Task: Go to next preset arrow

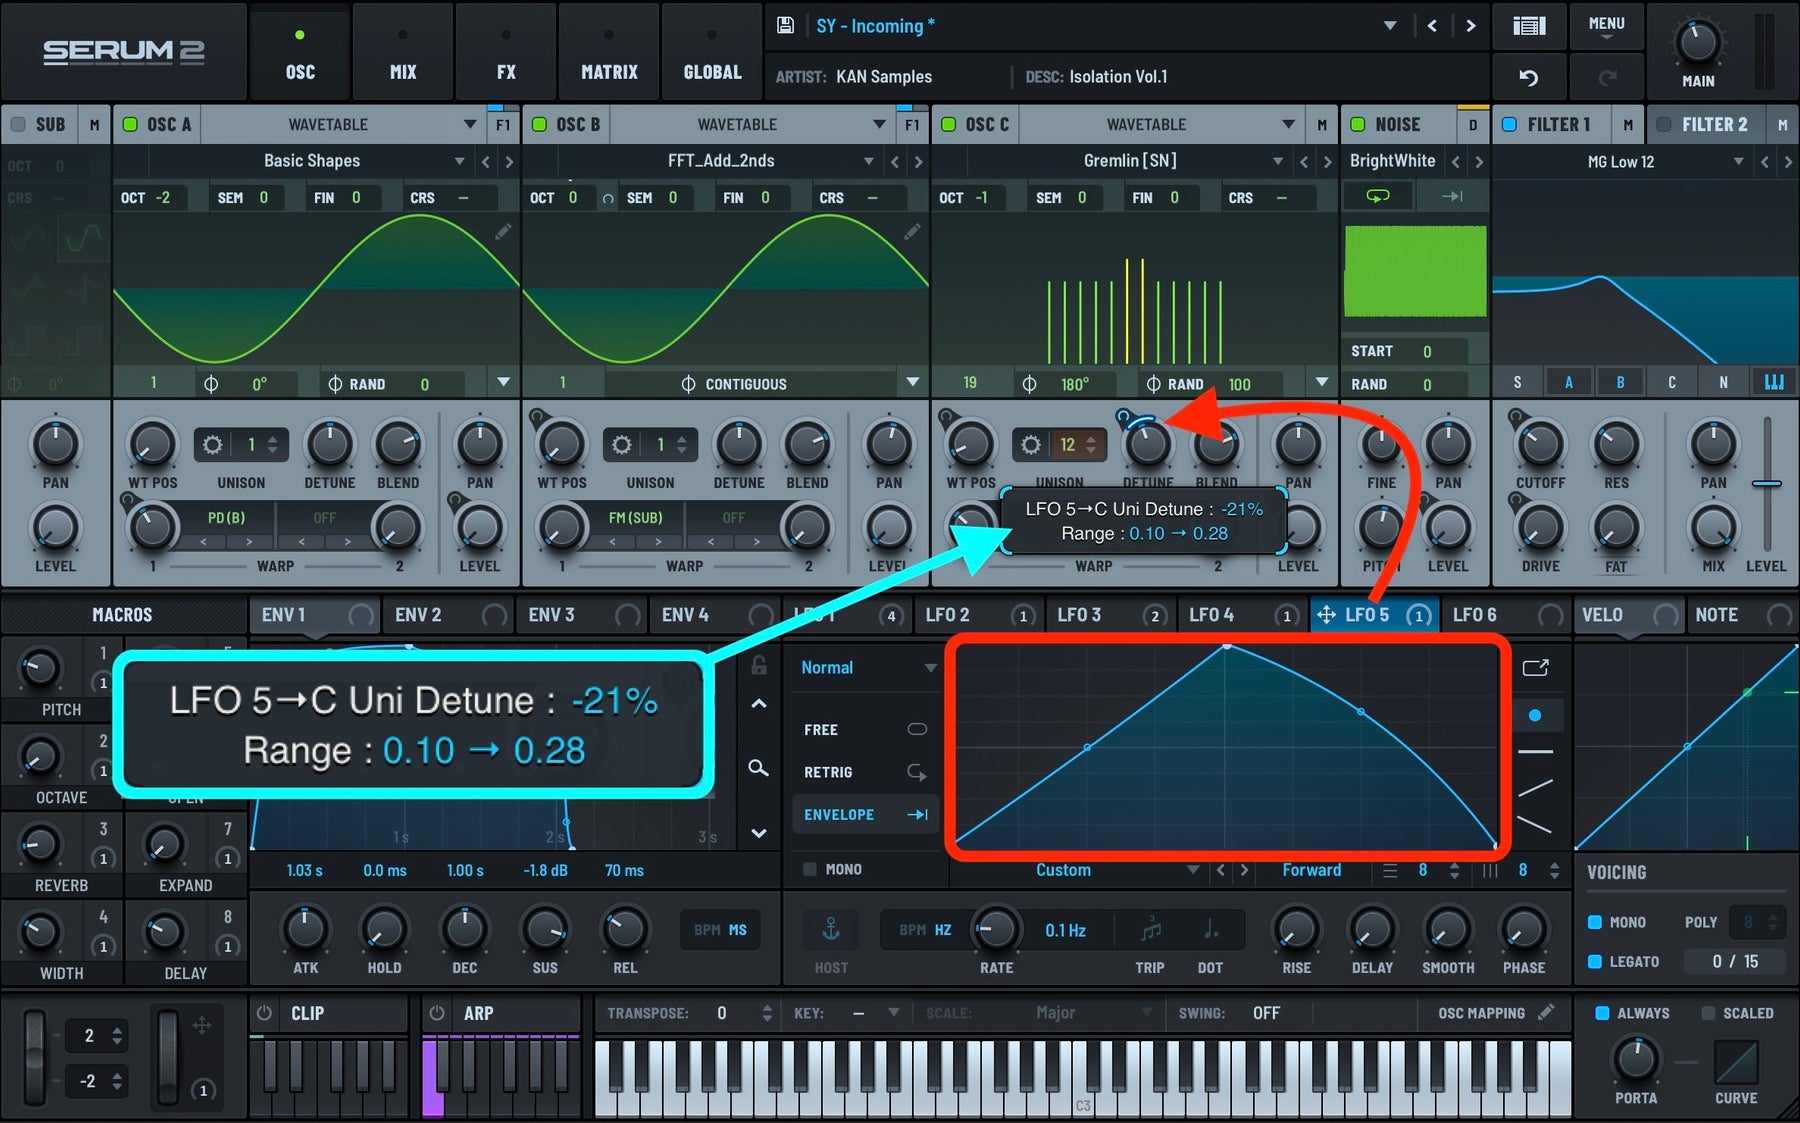Action: tap(1470, 26)
